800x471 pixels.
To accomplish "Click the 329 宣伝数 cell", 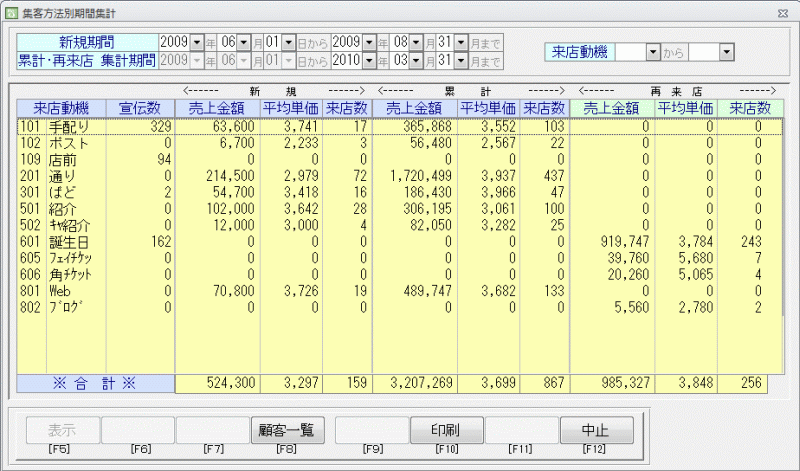I will pos(140,126).
